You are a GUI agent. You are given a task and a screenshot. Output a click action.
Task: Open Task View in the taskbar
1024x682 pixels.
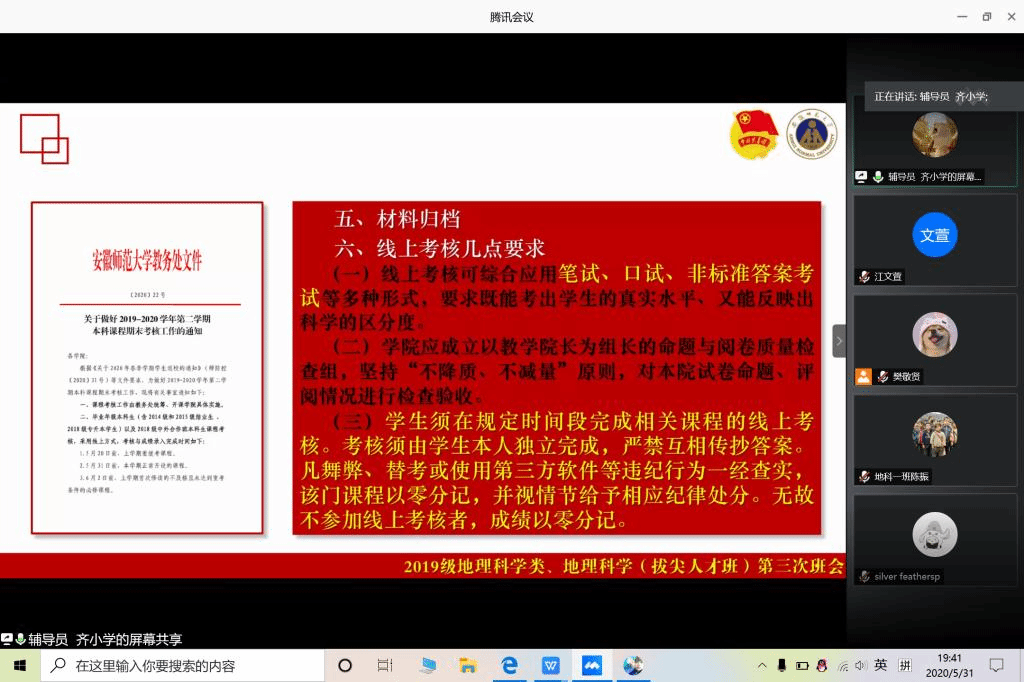pyautogui.click(x=385, y=666)
